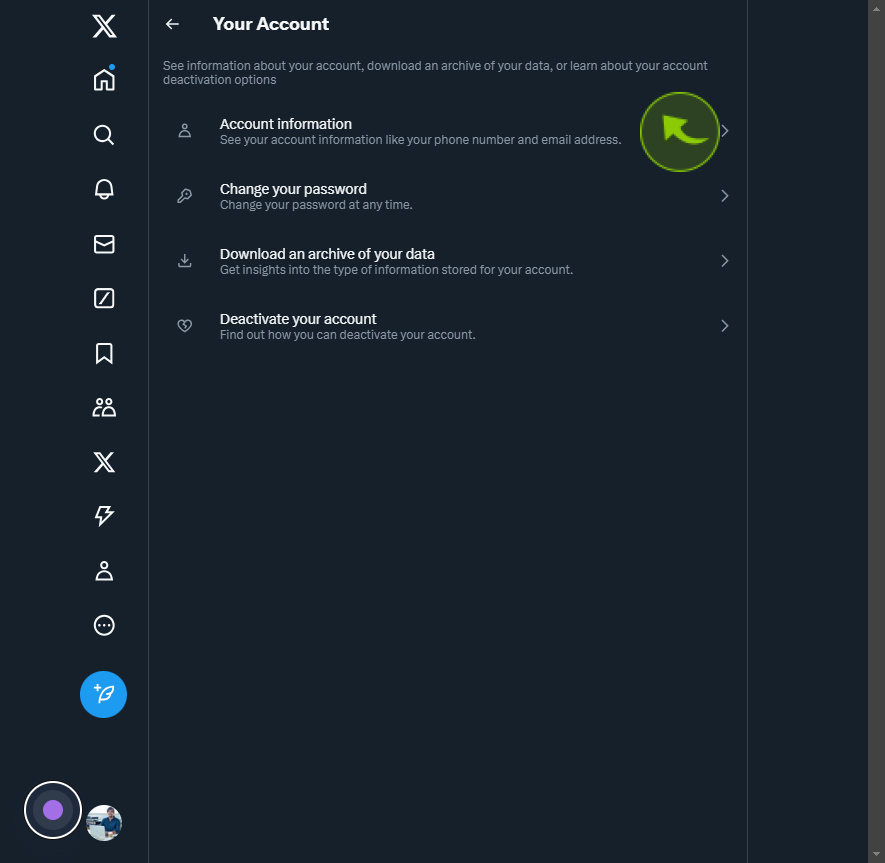The height and width of the screenshot is (863, 885).
Task: Open the Communities people icon
Action: (x=104, y=408)
